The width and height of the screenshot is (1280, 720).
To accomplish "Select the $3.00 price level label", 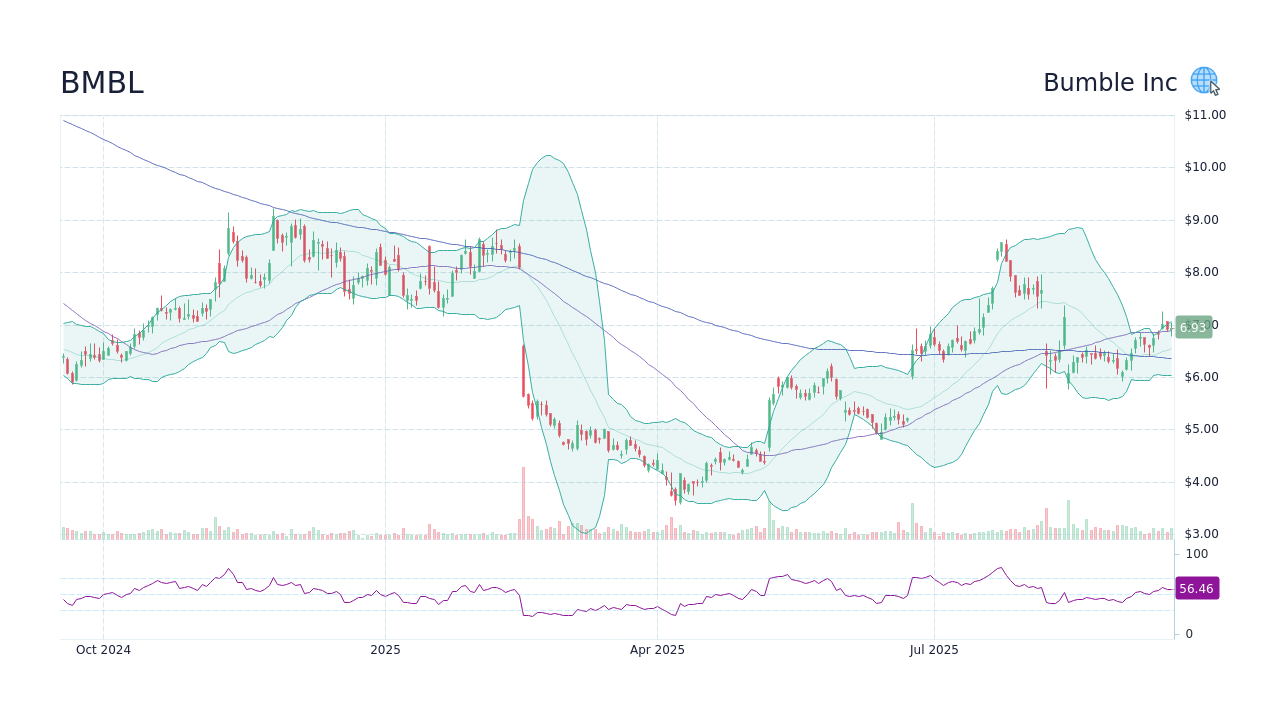I will 1200,534.
